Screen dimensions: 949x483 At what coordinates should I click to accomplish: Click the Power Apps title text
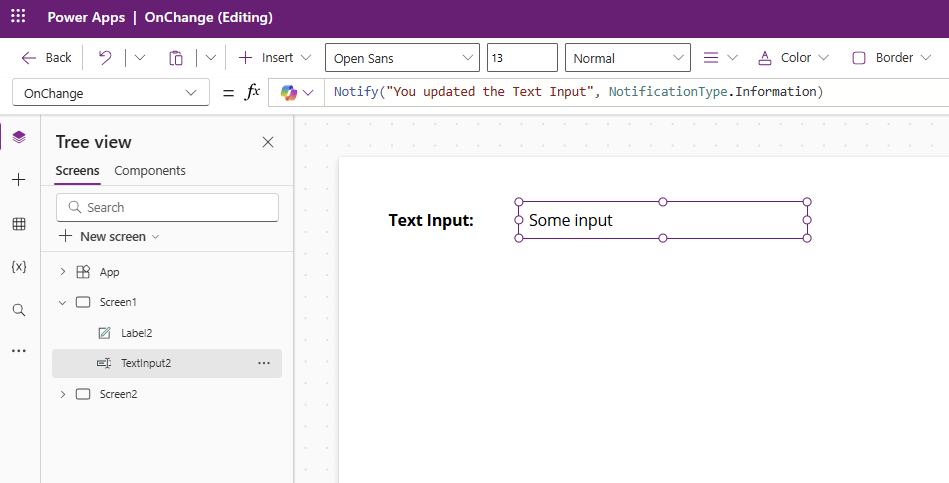(86, 18)
